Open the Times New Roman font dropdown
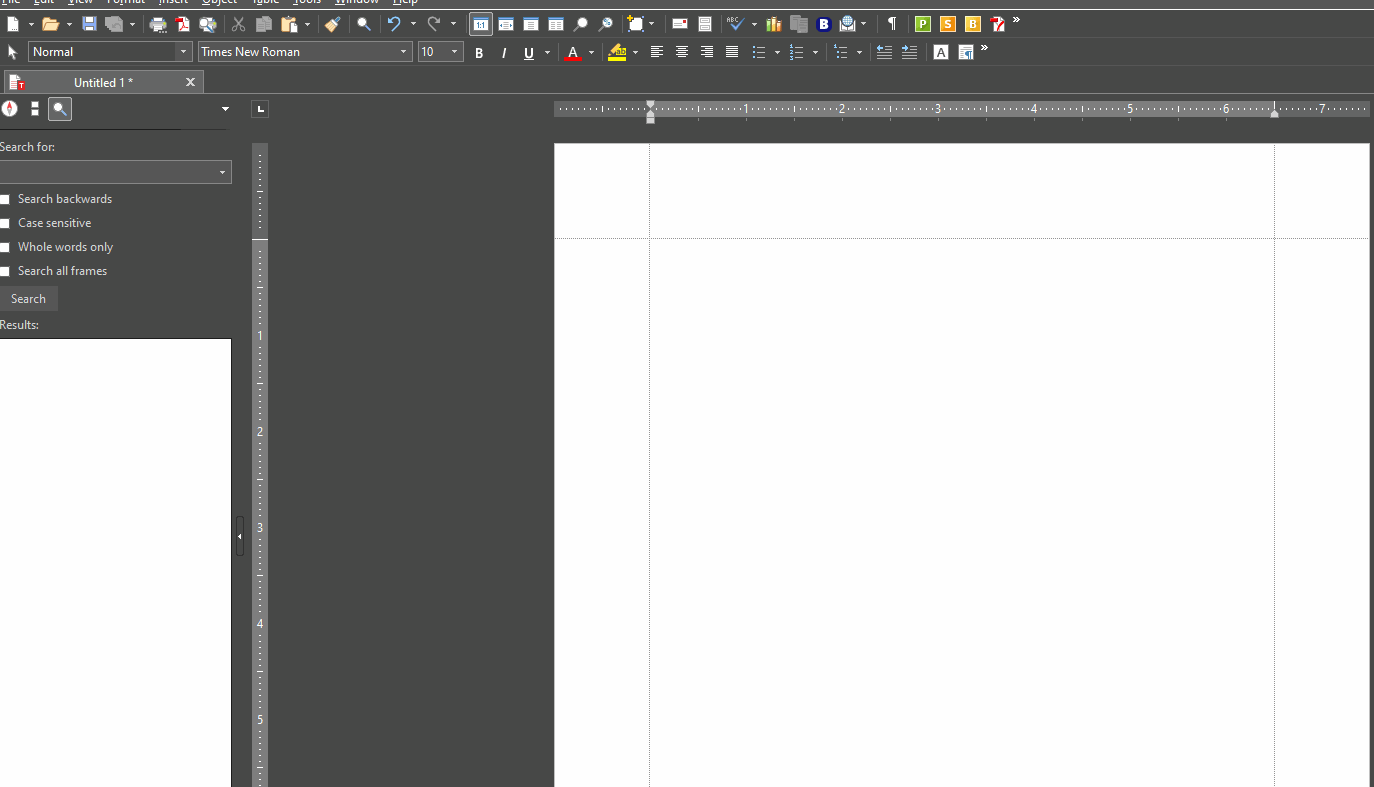The height and width of the screenshot is (787, 1374). (x=404, y=52)
